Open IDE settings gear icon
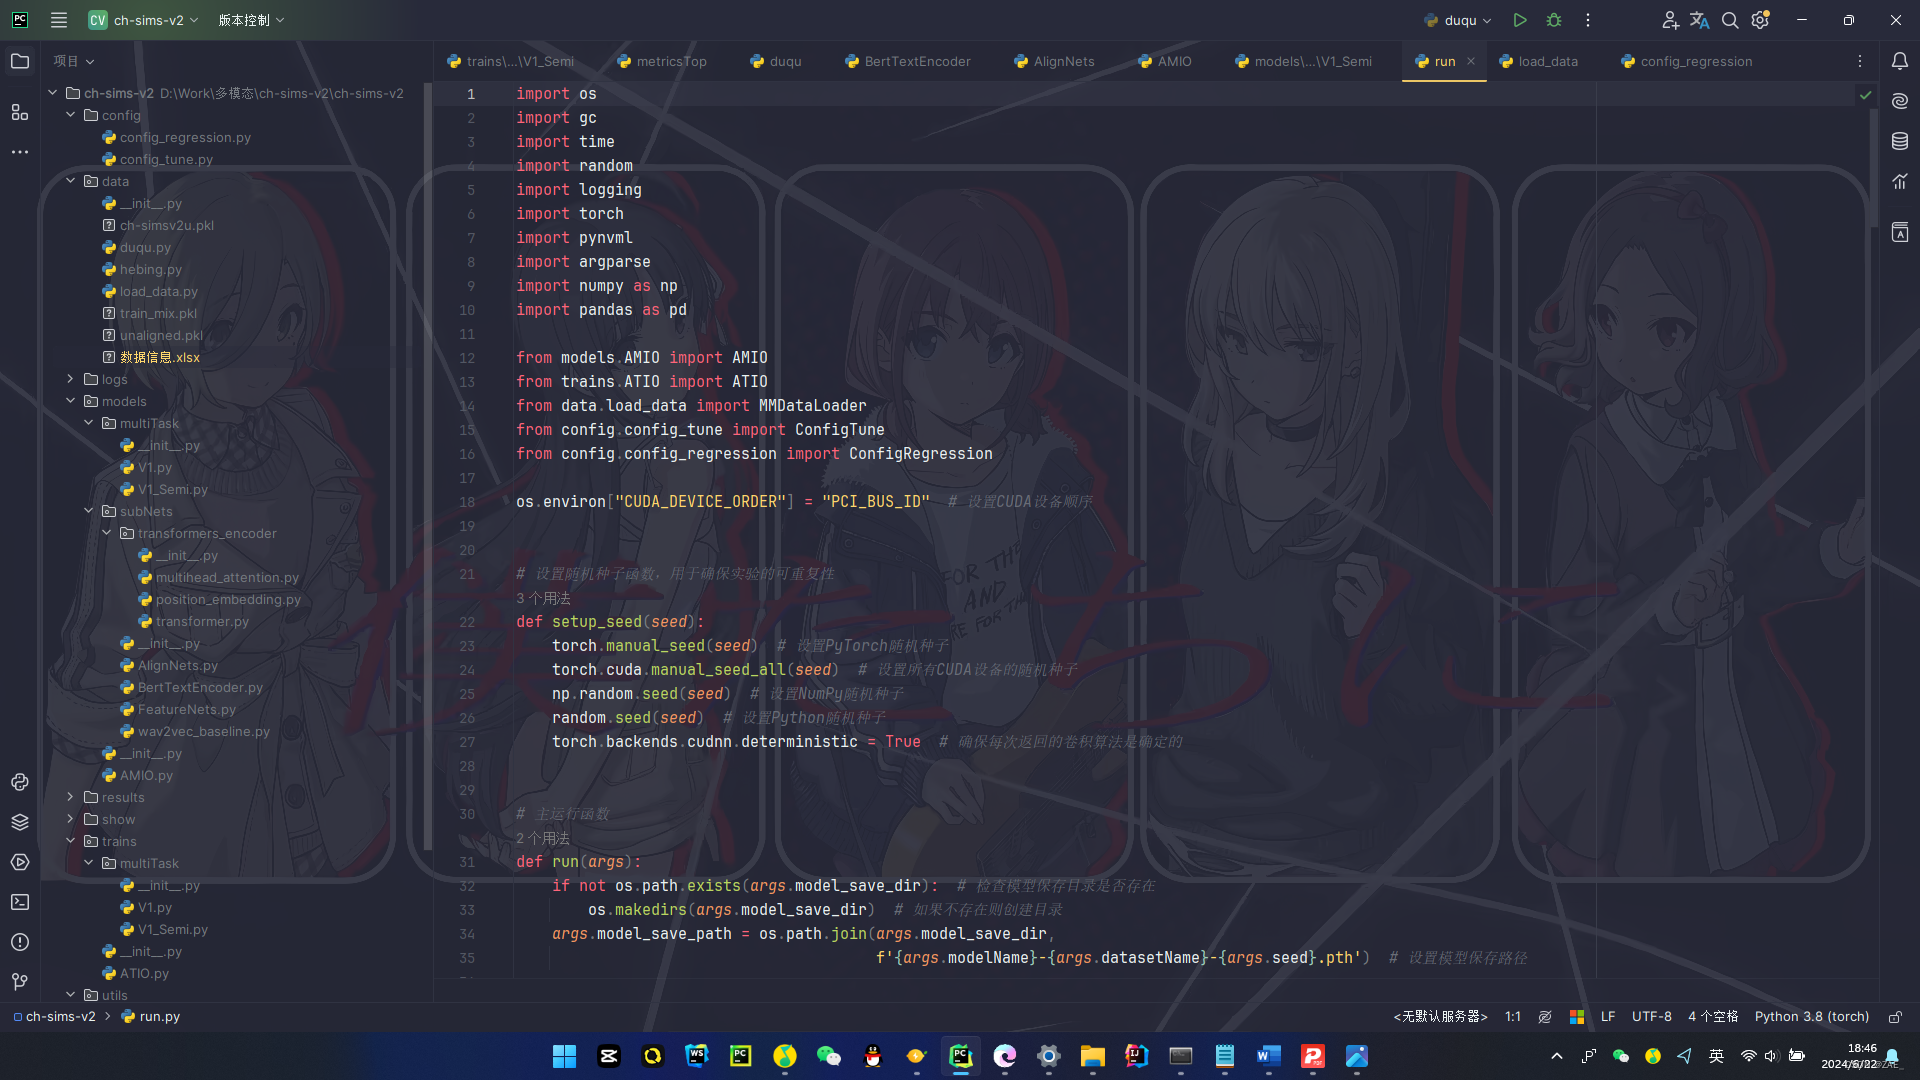 (x=1761, y=20)
